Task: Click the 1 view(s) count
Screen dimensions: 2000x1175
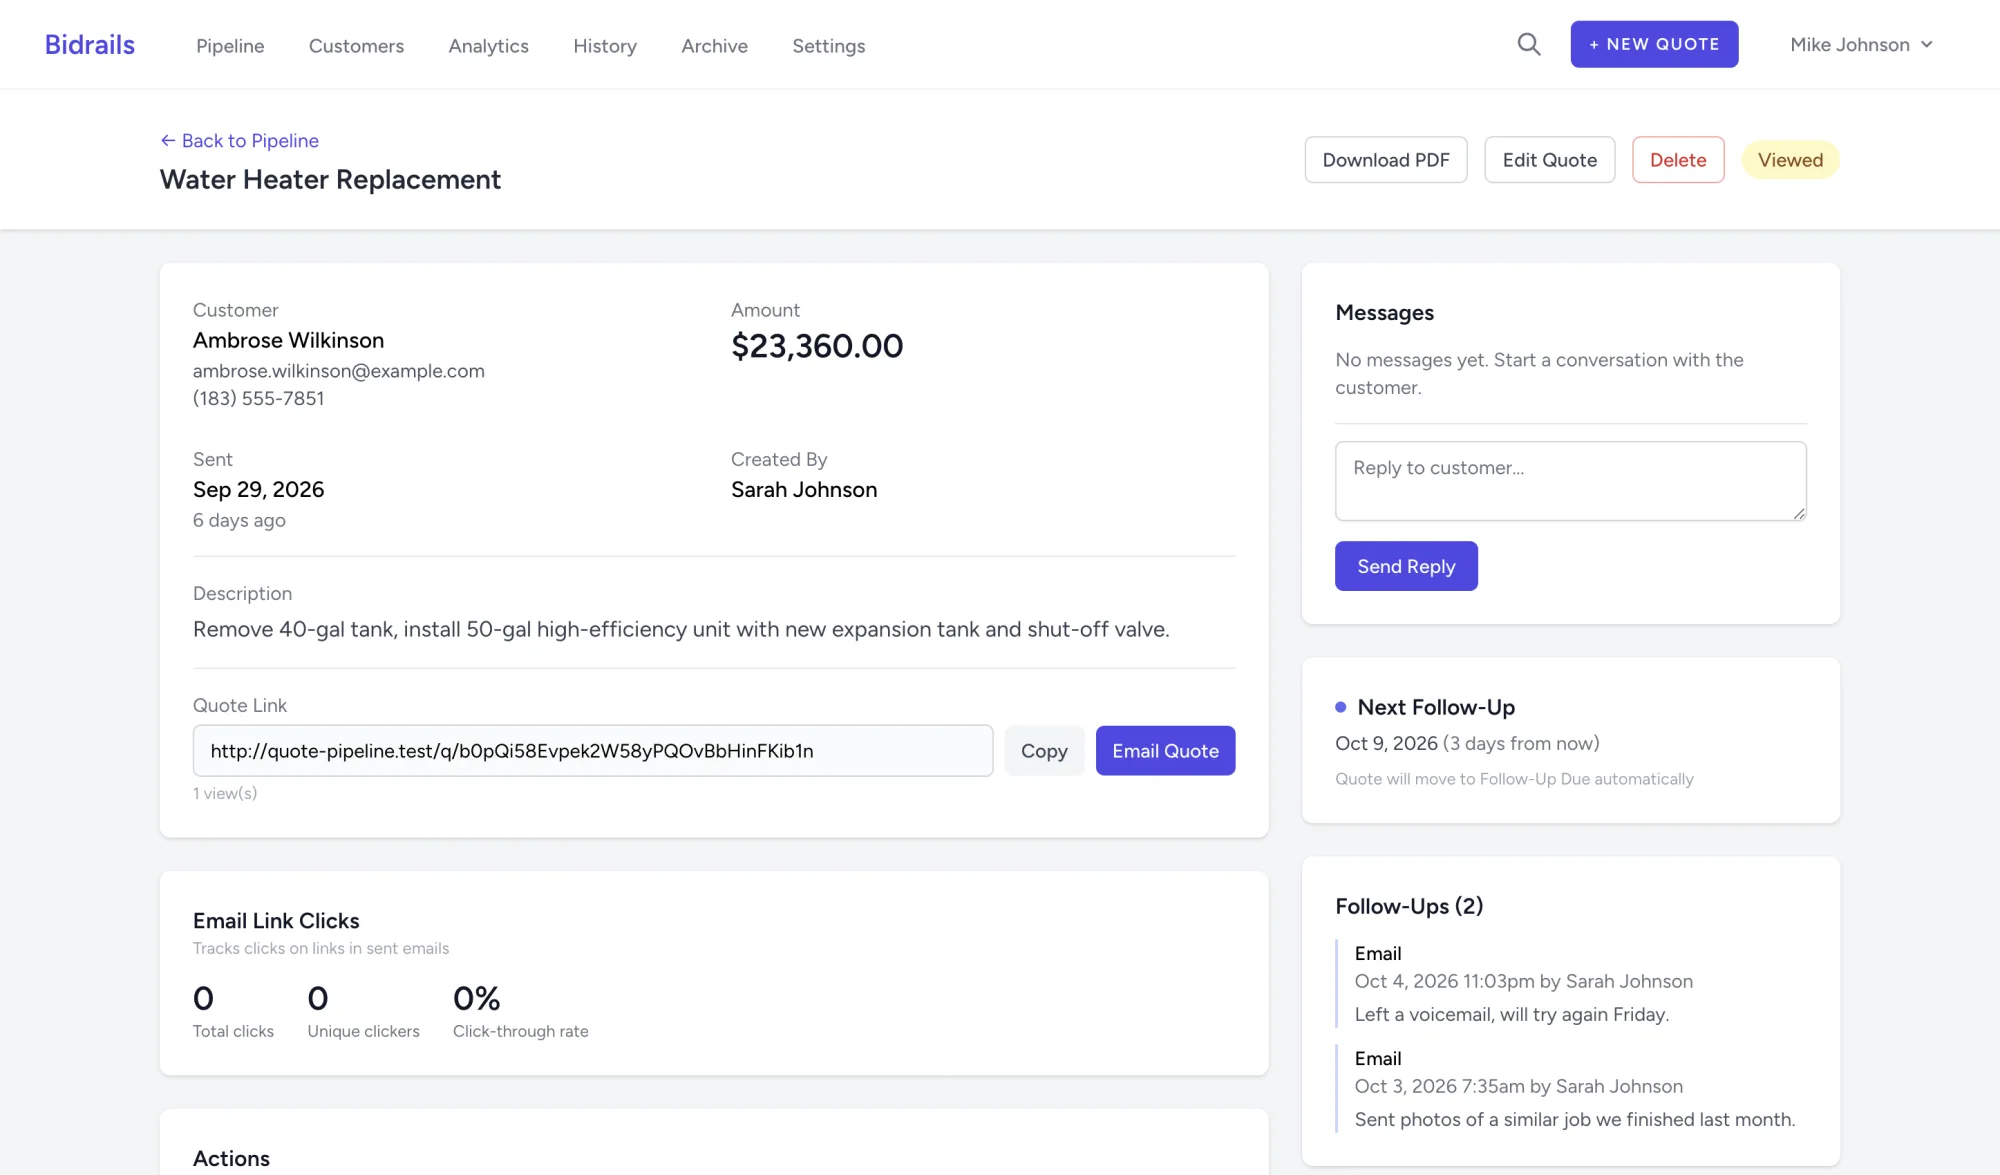Action: [x=225, y=793]
